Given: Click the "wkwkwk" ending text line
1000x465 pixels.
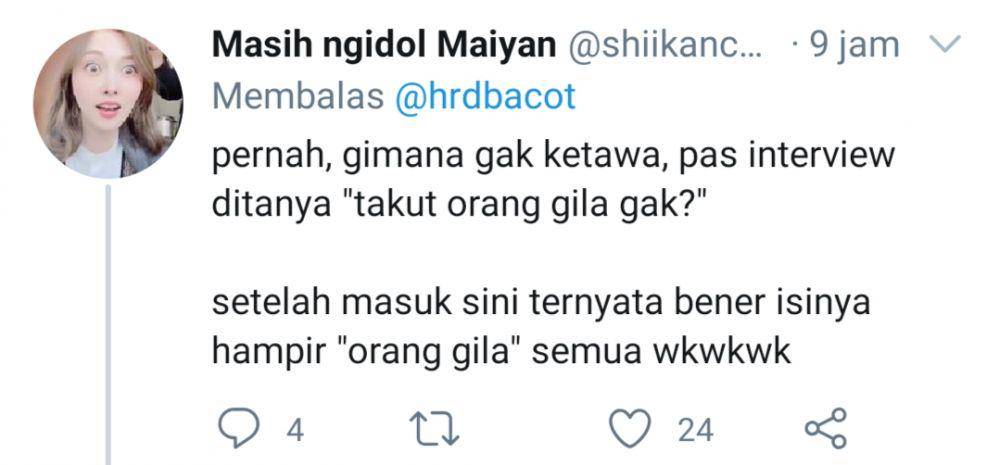Looking at the screenshot, I should point(501,354).
